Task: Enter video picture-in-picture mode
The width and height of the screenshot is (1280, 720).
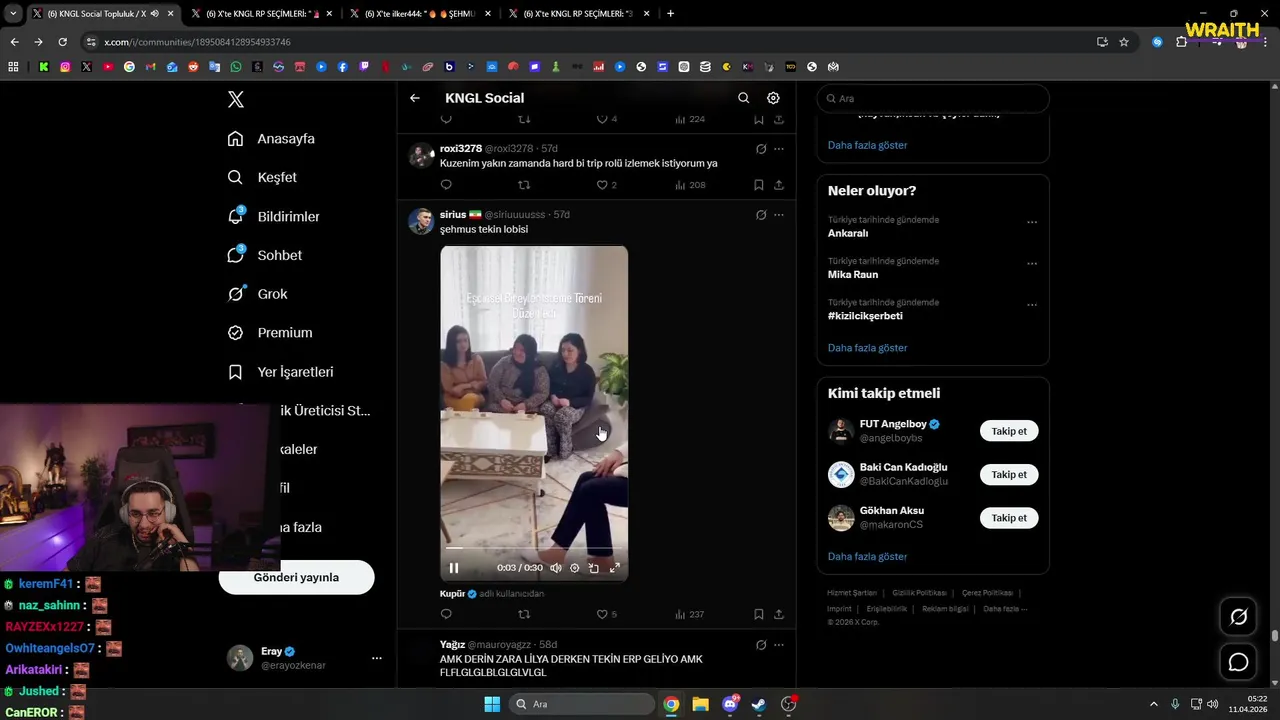Action: (x=593, y=568)
